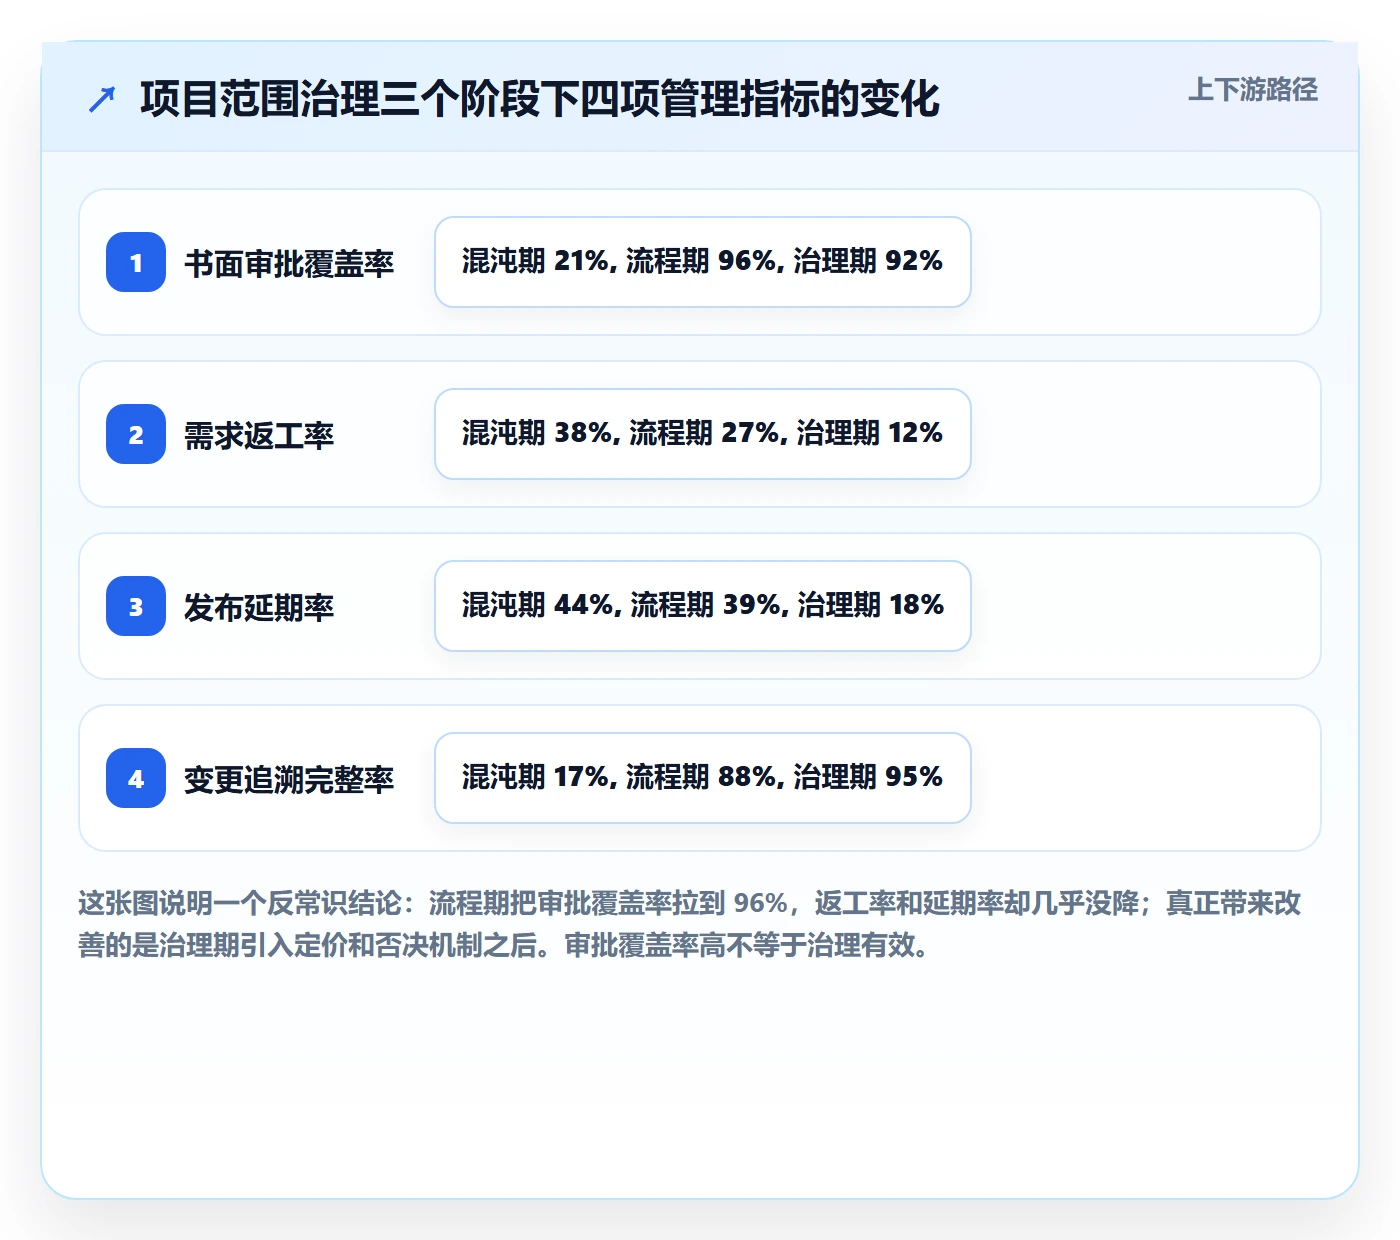Click the blue arrow icon beside the title
The width and height of the screenshot is (1400, 1240).
pyautogui.click(x=102, y=99)
